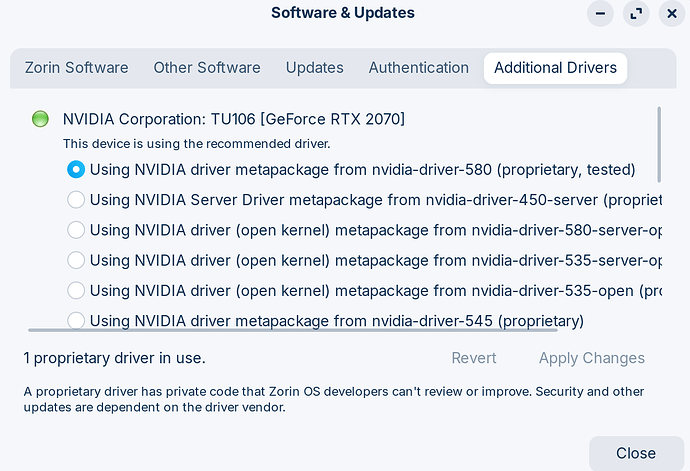Close window using title bar X icon
690x471 pixels.
(x=671, y=14)
